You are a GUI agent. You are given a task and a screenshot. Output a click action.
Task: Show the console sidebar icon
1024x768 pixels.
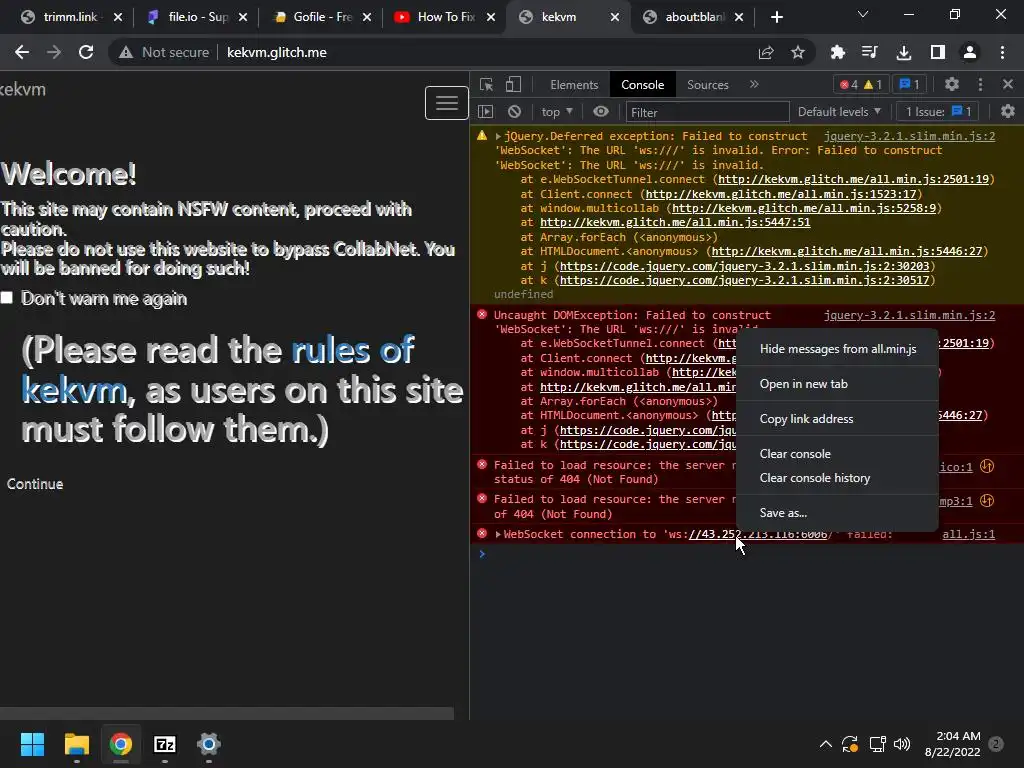pos(485,112)
